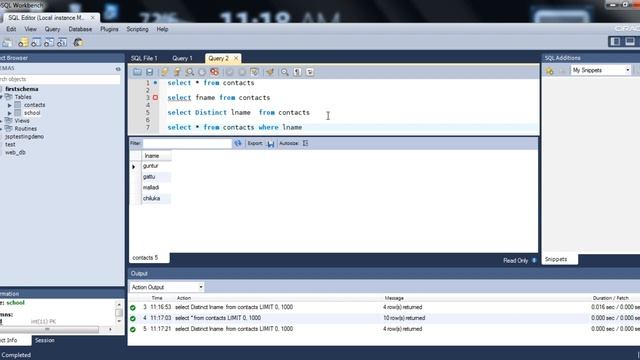Expand the school table node

point(10,113)
